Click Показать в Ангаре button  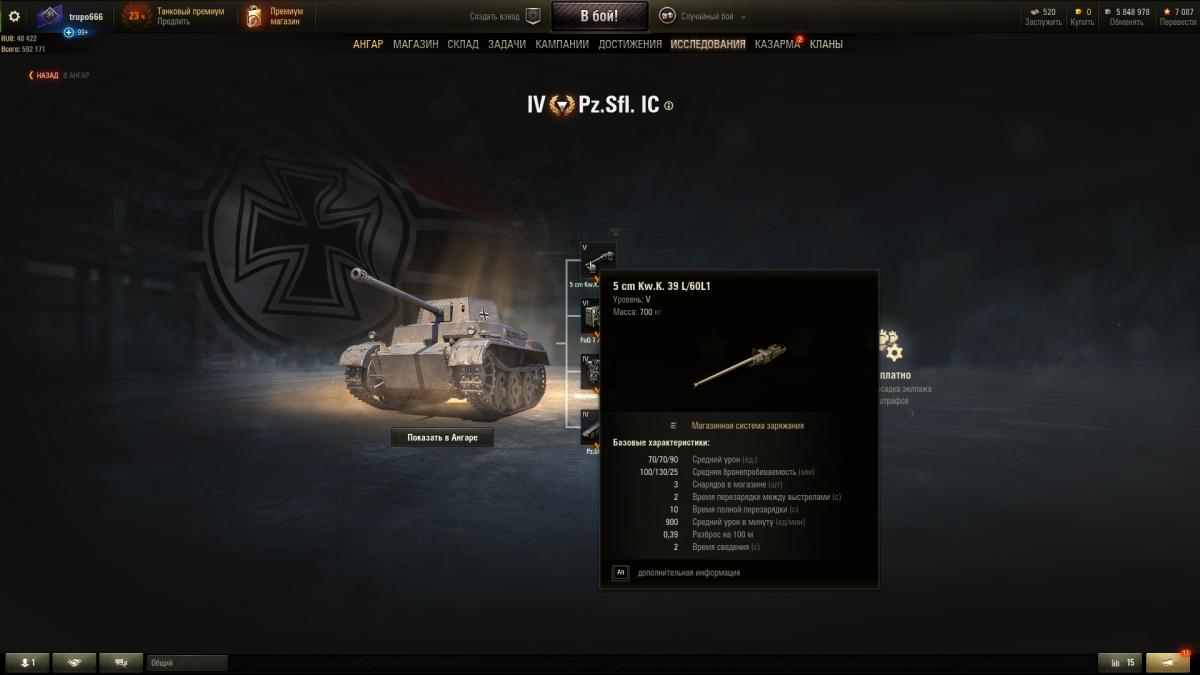(442, 438)
